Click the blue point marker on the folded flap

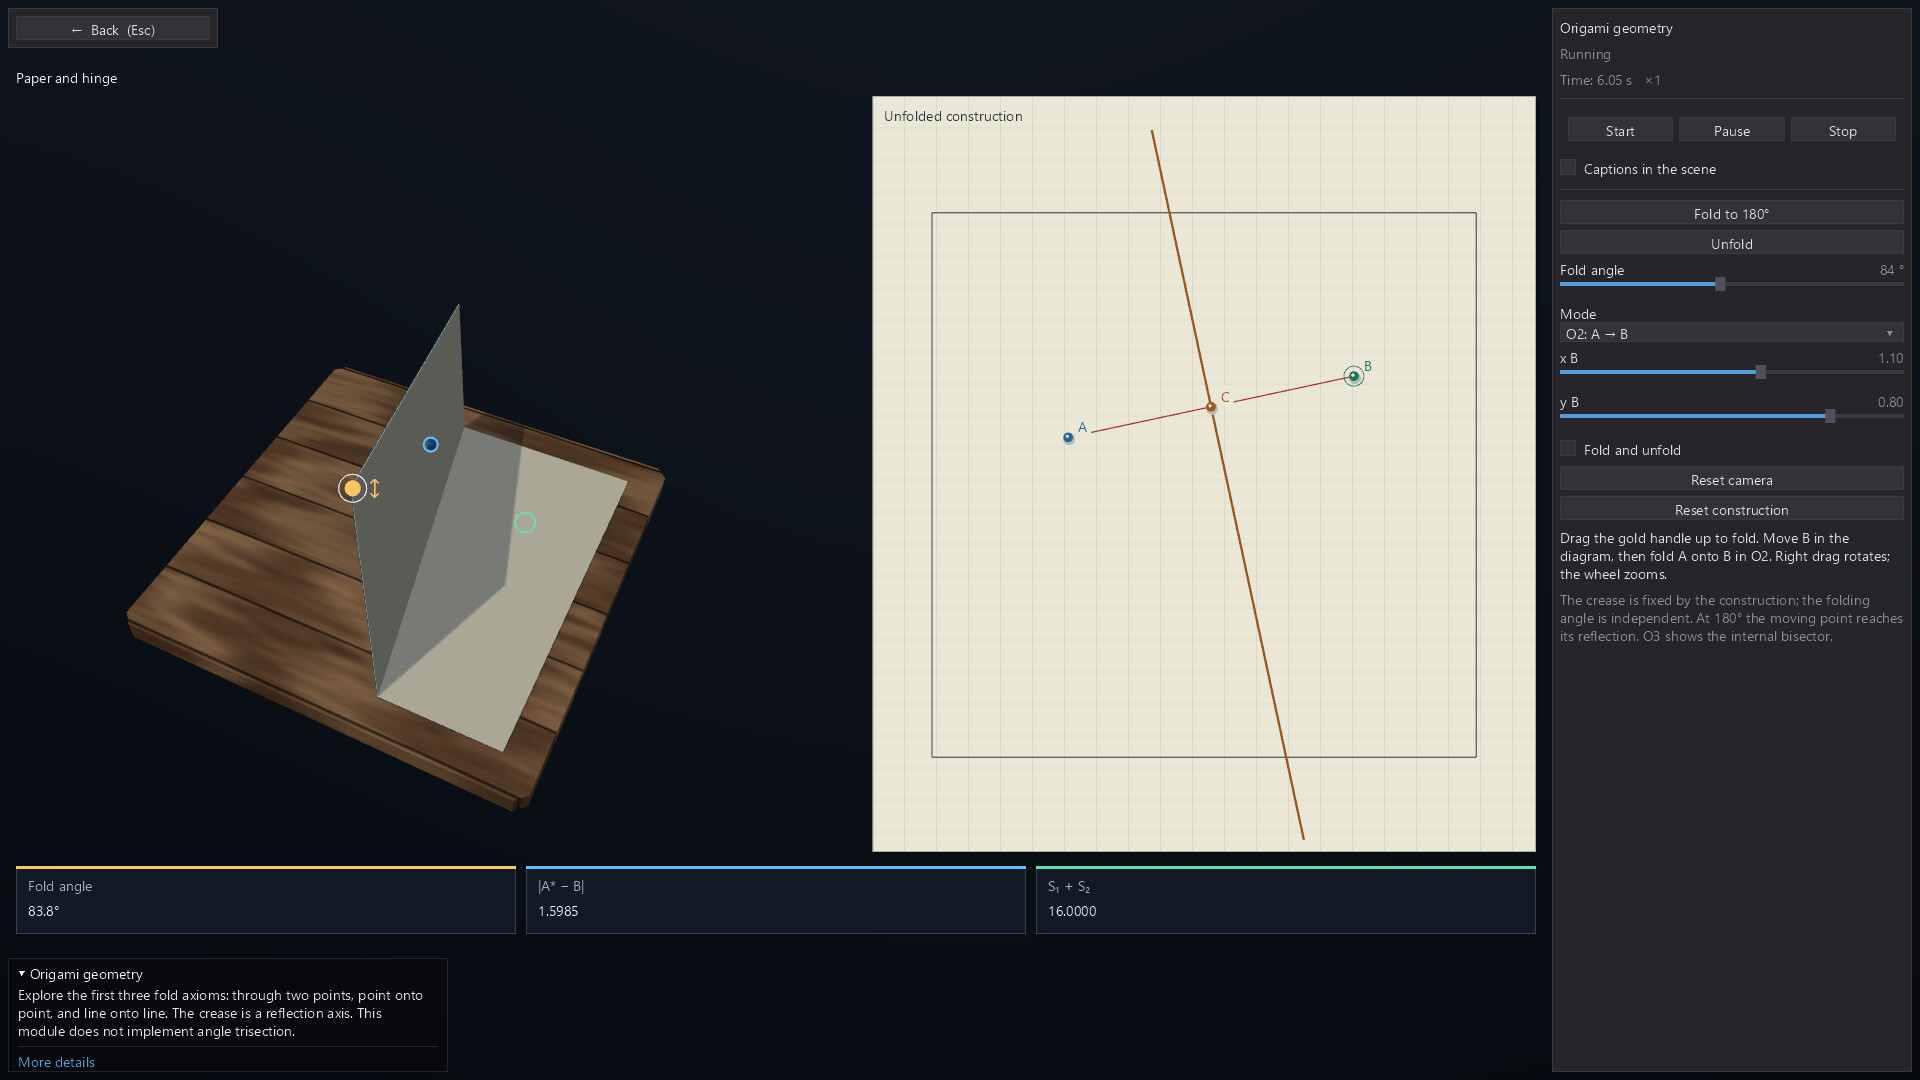430,444
